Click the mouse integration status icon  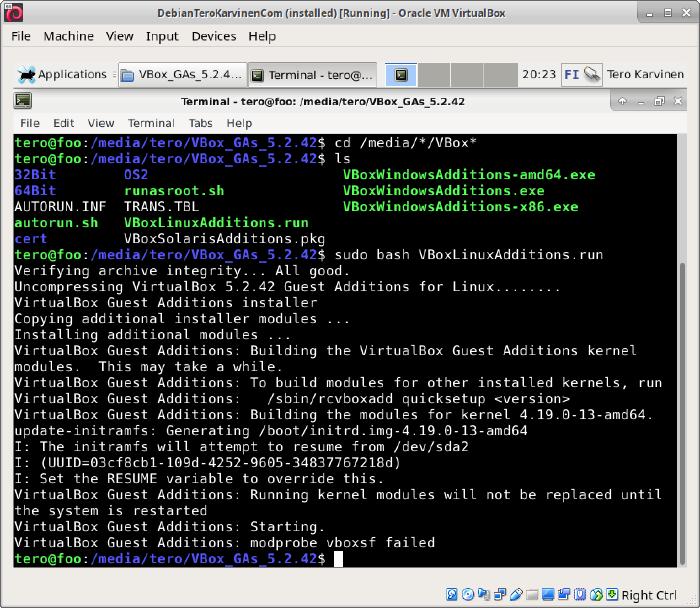[595, 595]
